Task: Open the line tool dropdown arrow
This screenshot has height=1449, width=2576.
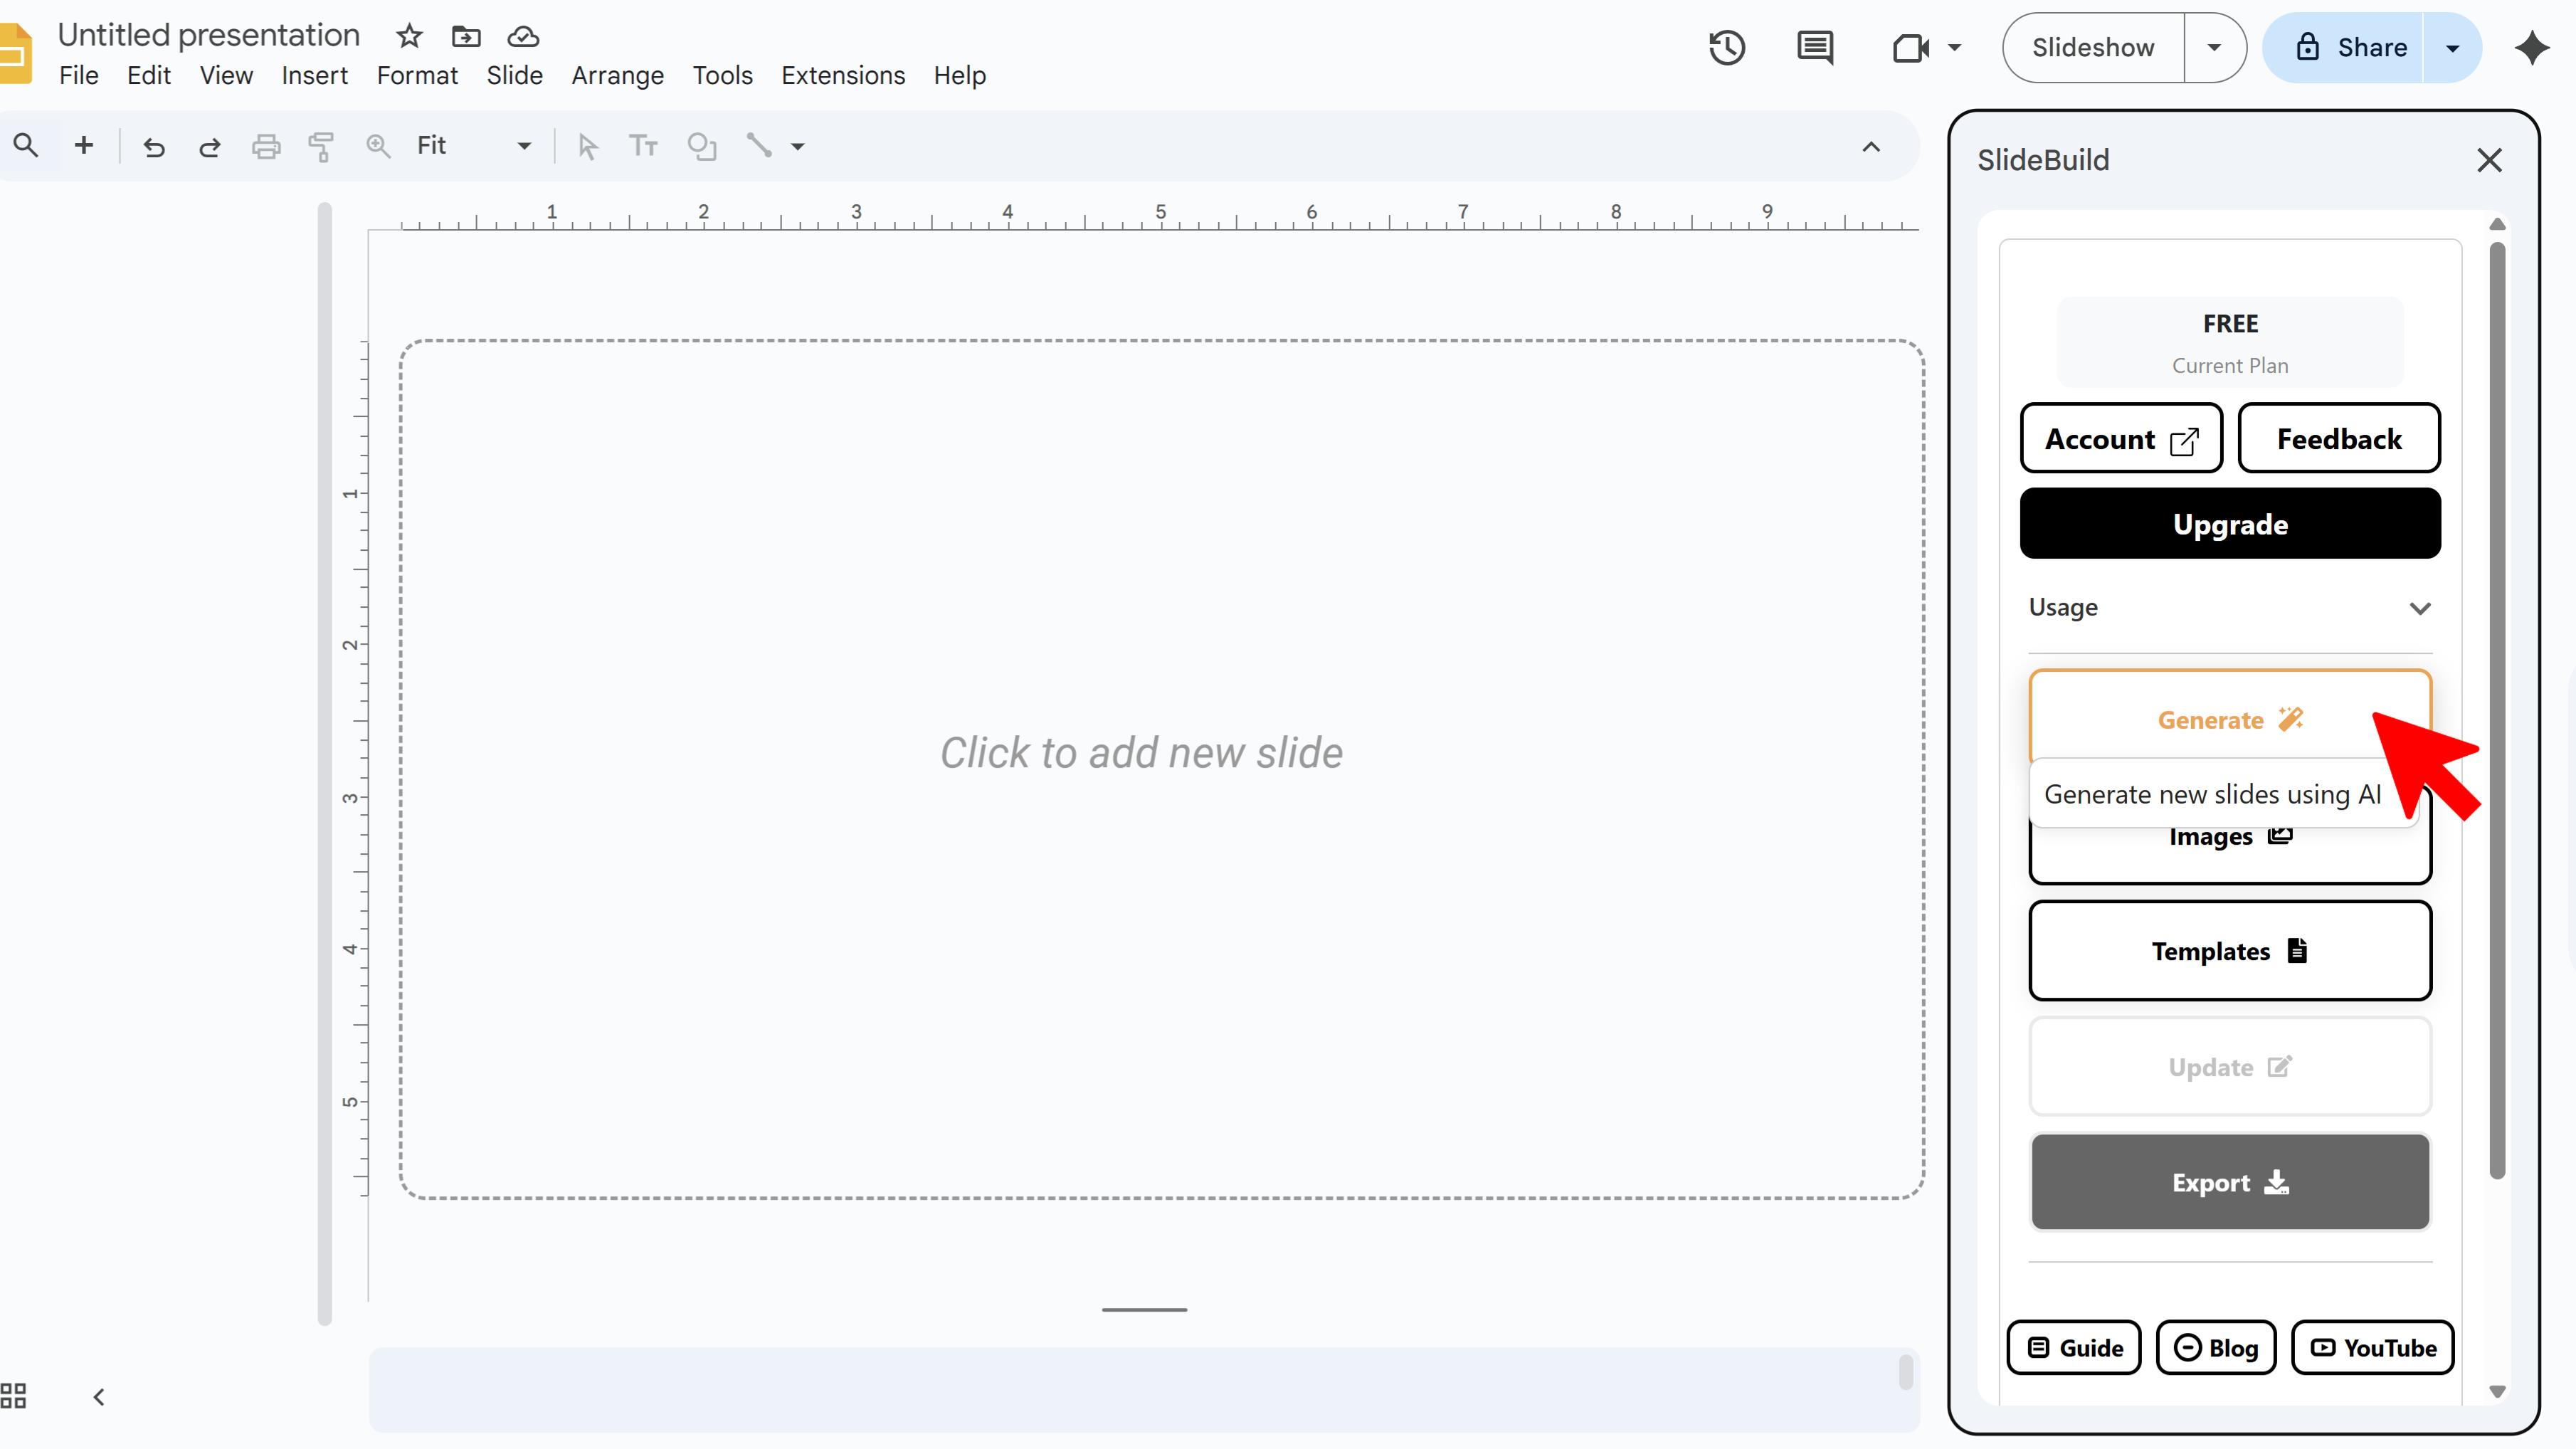Action: click(x=798, y=147)
